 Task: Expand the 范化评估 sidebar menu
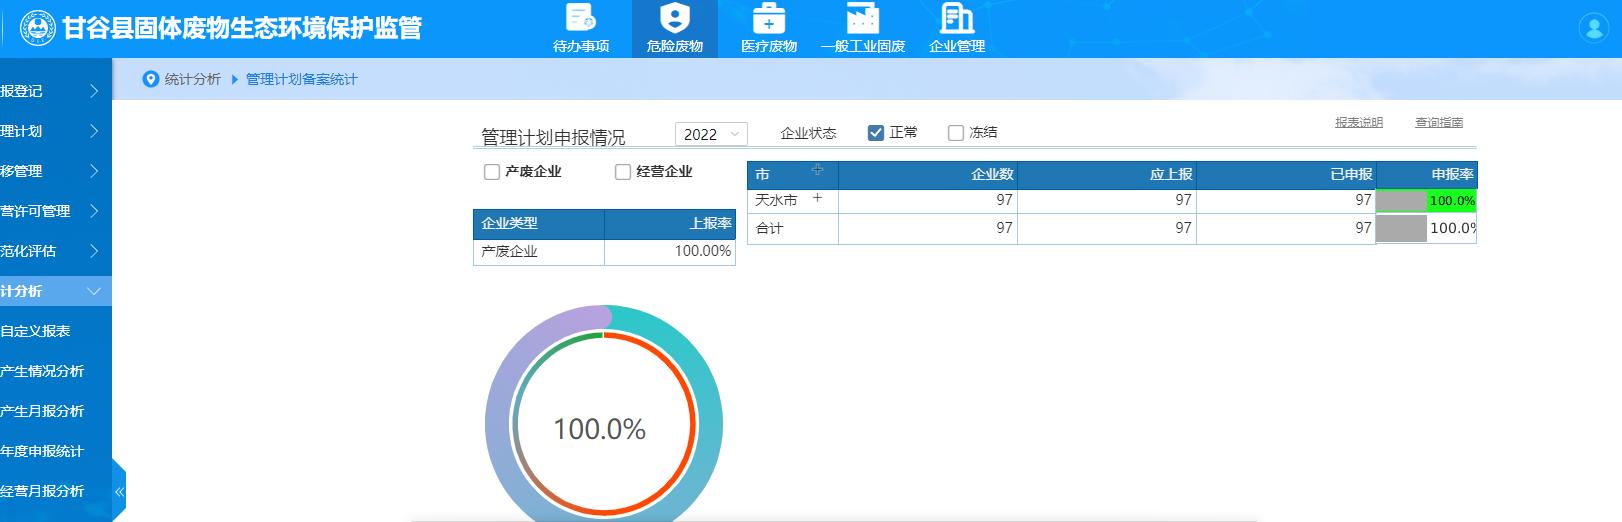pos(56,251)
